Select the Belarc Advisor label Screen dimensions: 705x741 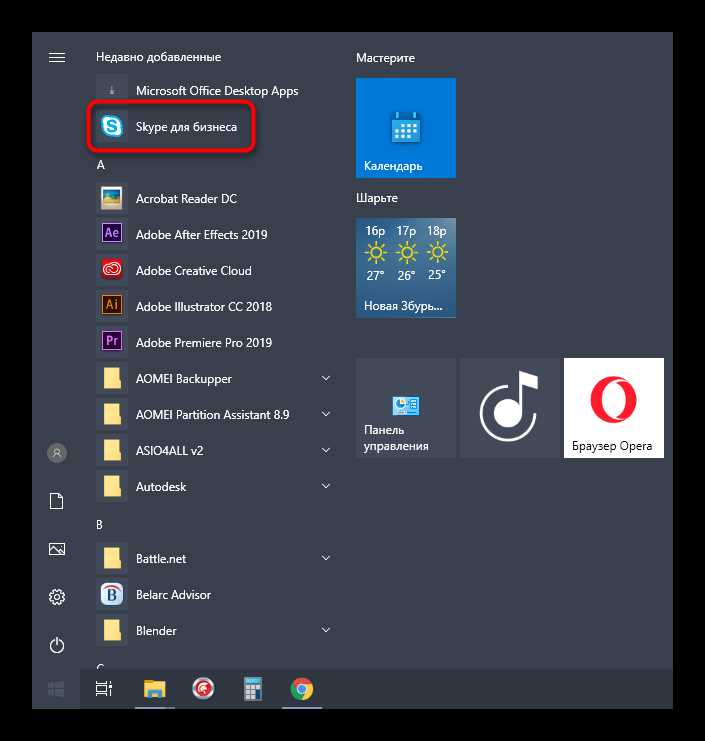coord(173,595)
